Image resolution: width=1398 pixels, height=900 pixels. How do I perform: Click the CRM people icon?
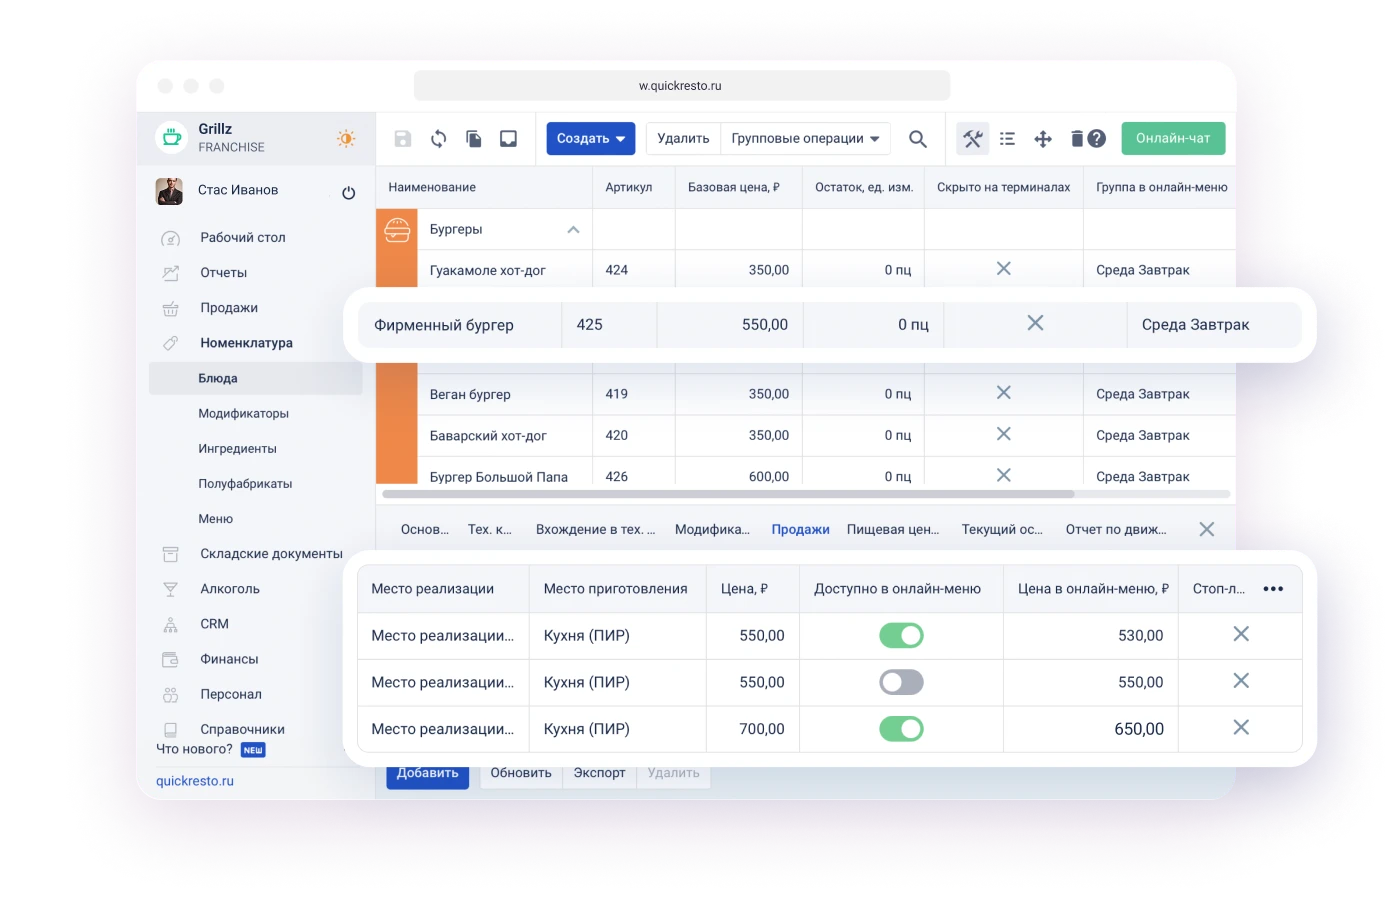tap(171, 624)
